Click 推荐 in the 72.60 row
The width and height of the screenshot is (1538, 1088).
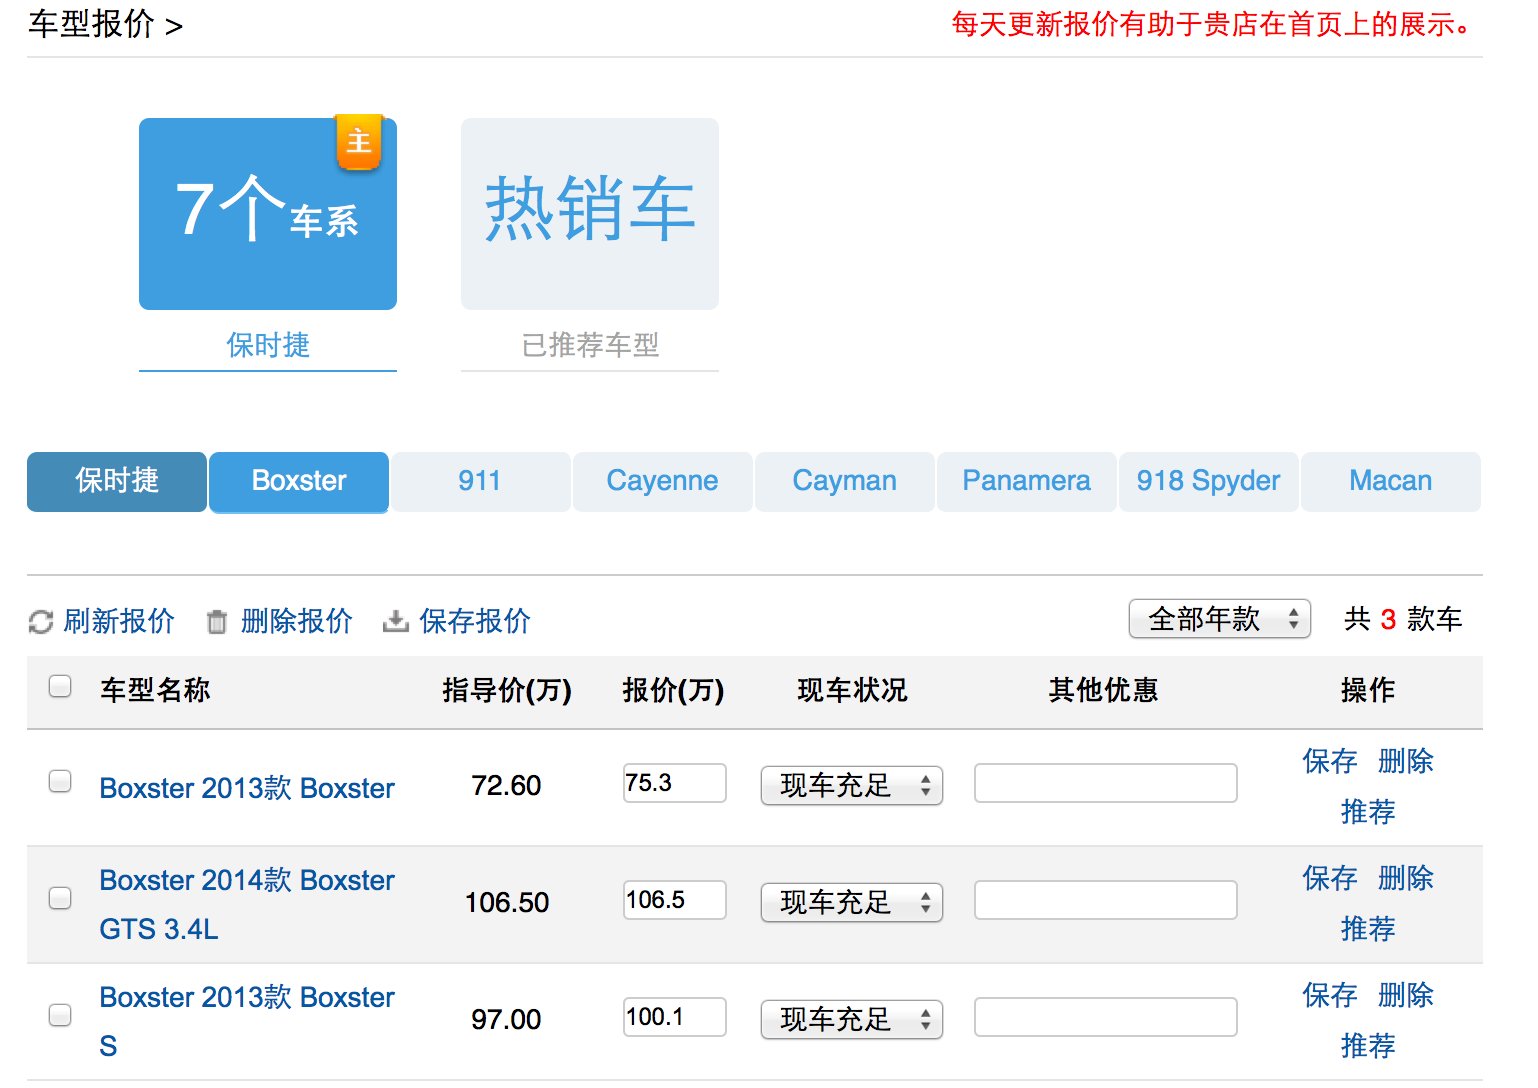coord(1368,811)
